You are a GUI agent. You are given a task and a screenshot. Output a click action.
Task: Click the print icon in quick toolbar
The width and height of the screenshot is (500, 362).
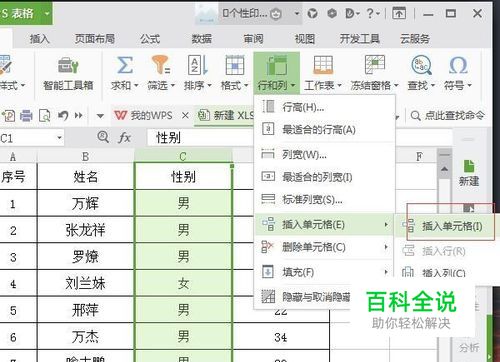pyautogui.click(x=26, y=116)
